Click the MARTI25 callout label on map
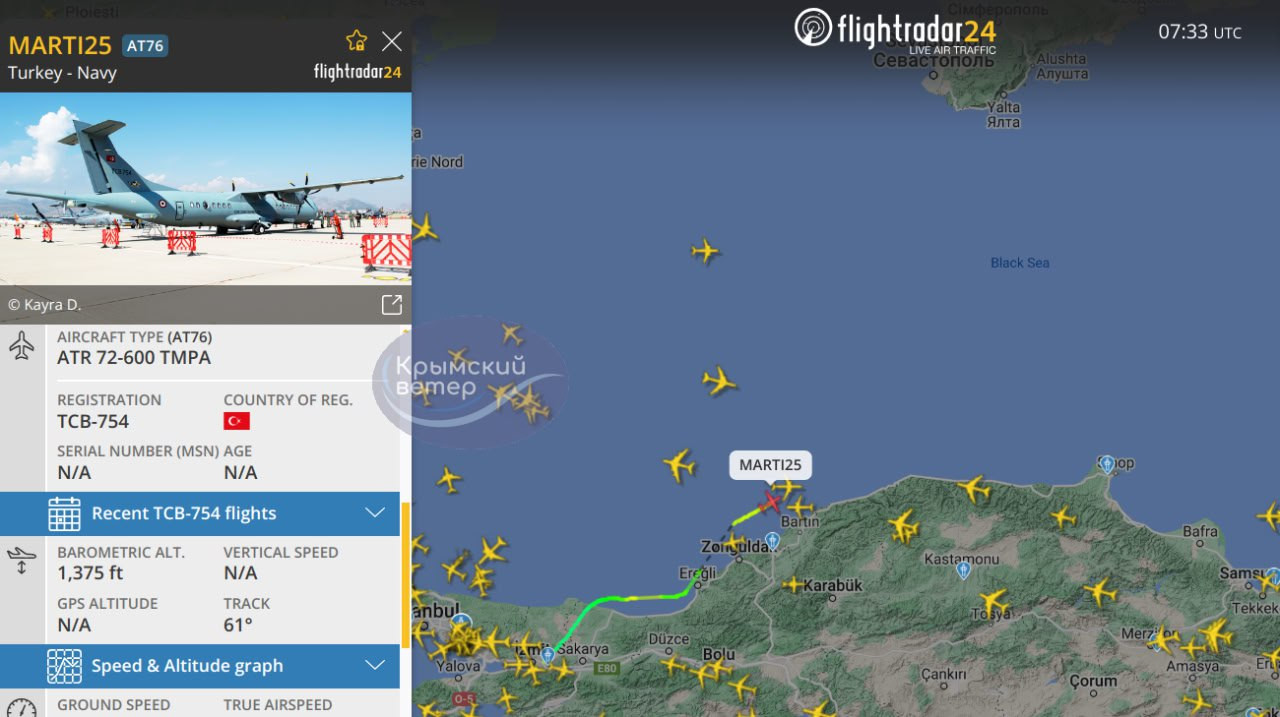This screenshot has height=717, width=1280. coord(770,465)
